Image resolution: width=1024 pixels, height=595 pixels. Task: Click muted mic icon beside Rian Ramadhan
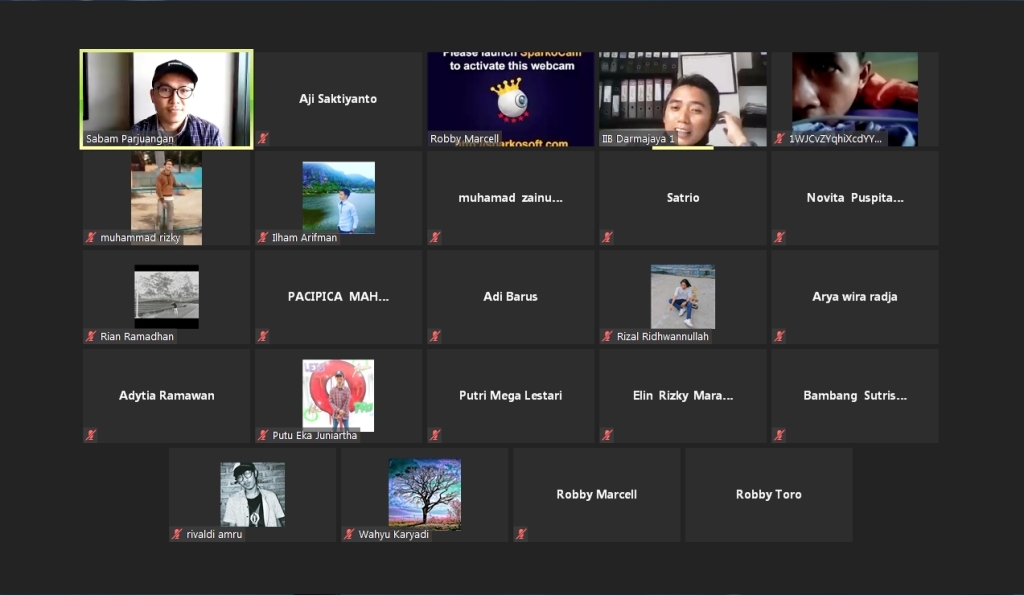pos(91,336)
